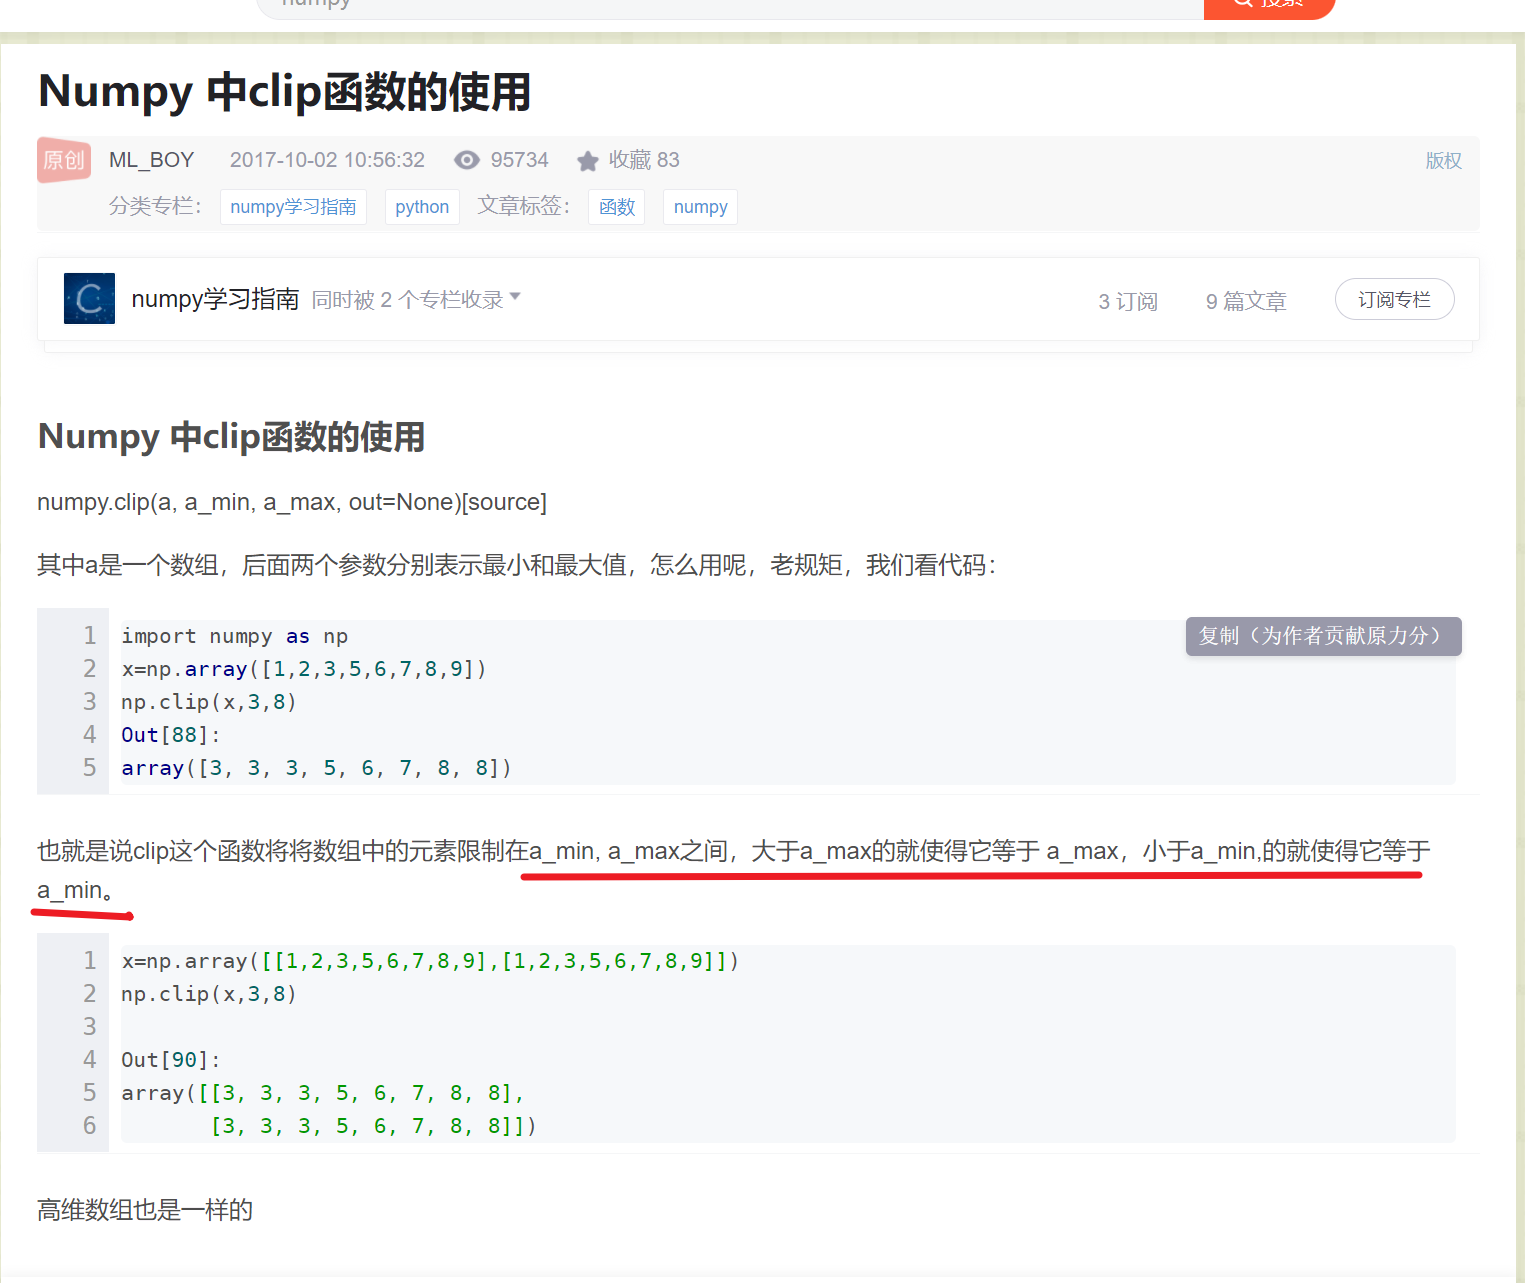Click the 原创 badge icon

point(63,159)
